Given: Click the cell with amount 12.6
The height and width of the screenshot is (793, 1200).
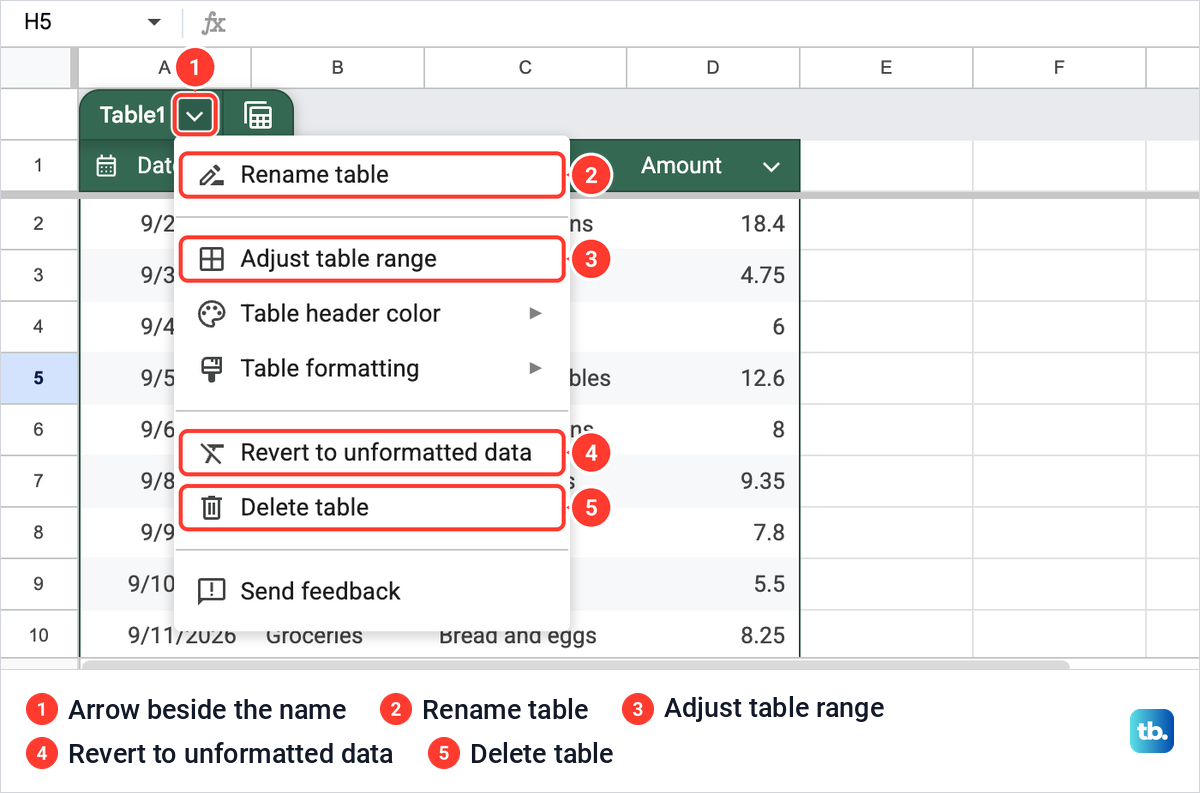Looking at the screenshot, I should click(713, 378).
